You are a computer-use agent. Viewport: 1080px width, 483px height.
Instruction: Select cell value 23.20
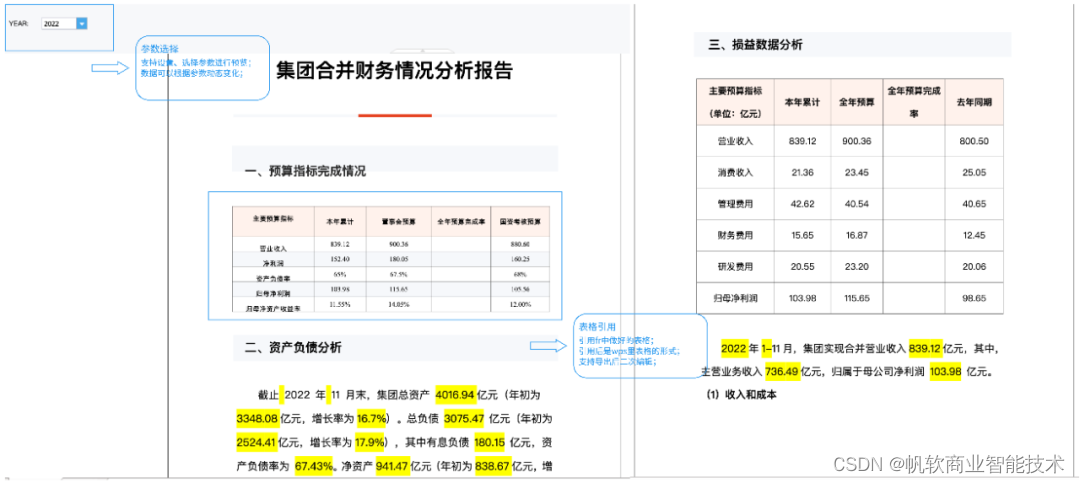tap(856, 267)
